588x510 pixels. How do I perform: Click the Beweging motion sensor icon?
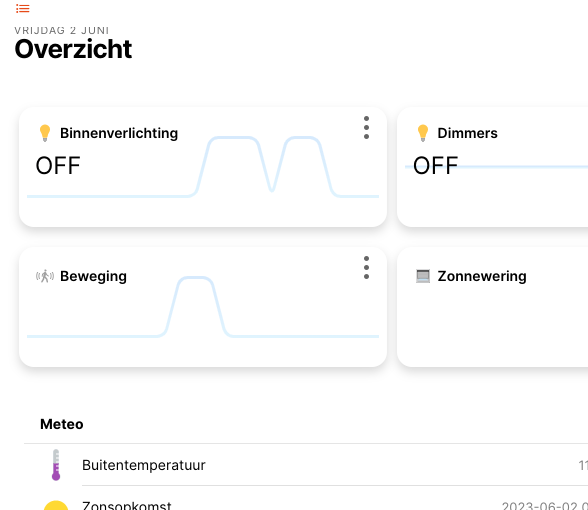(x=45, y=276)
